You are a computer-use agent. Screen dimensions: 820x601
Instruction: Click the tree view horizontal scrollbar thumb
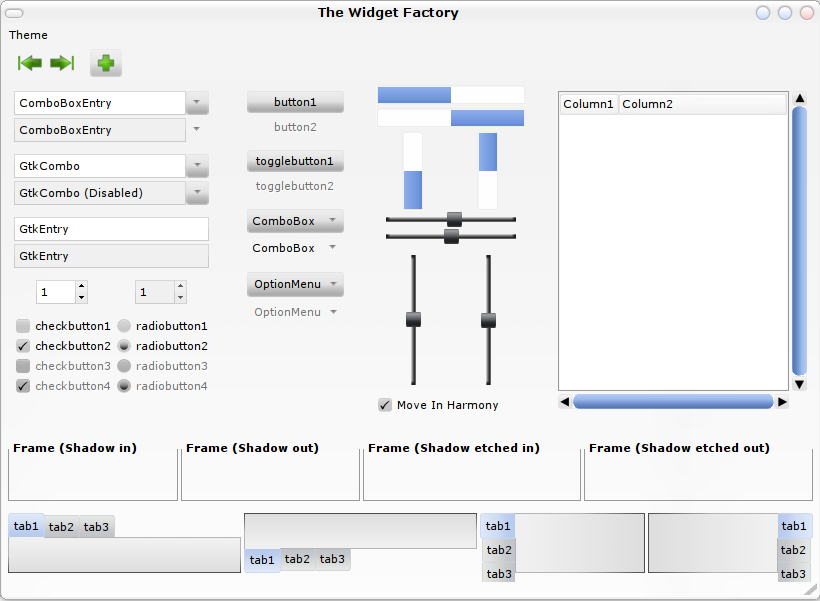673,402
